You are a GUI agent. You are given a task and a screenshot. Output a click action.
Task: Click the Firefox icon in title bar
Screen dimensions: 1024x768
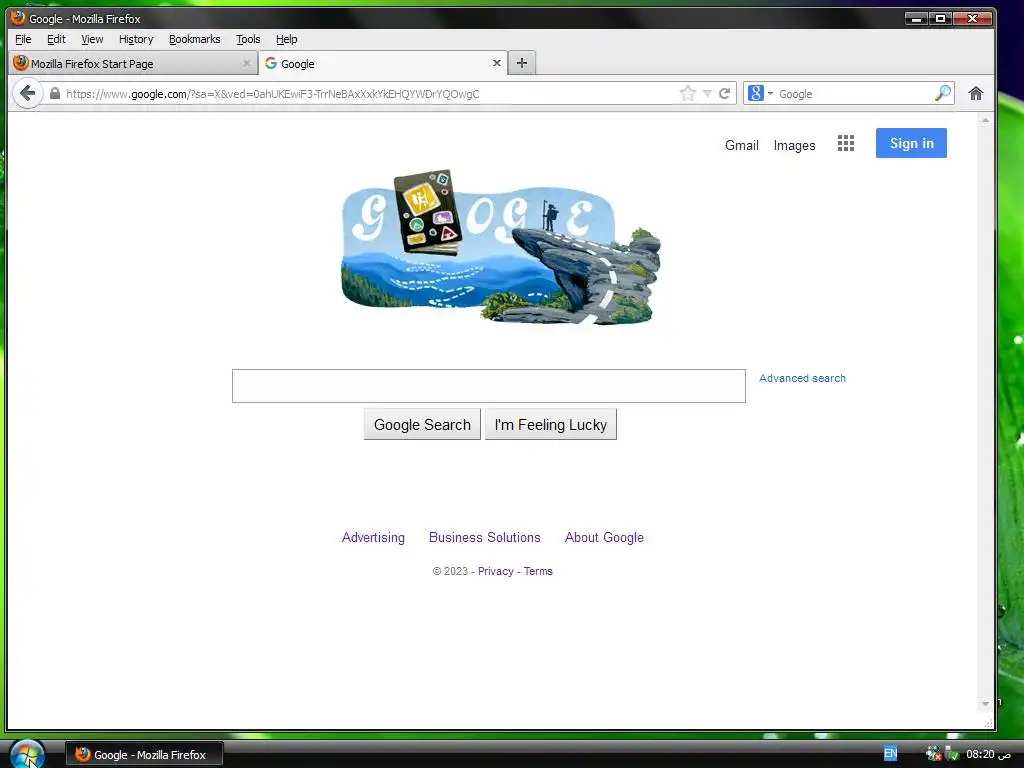[18, 18]
